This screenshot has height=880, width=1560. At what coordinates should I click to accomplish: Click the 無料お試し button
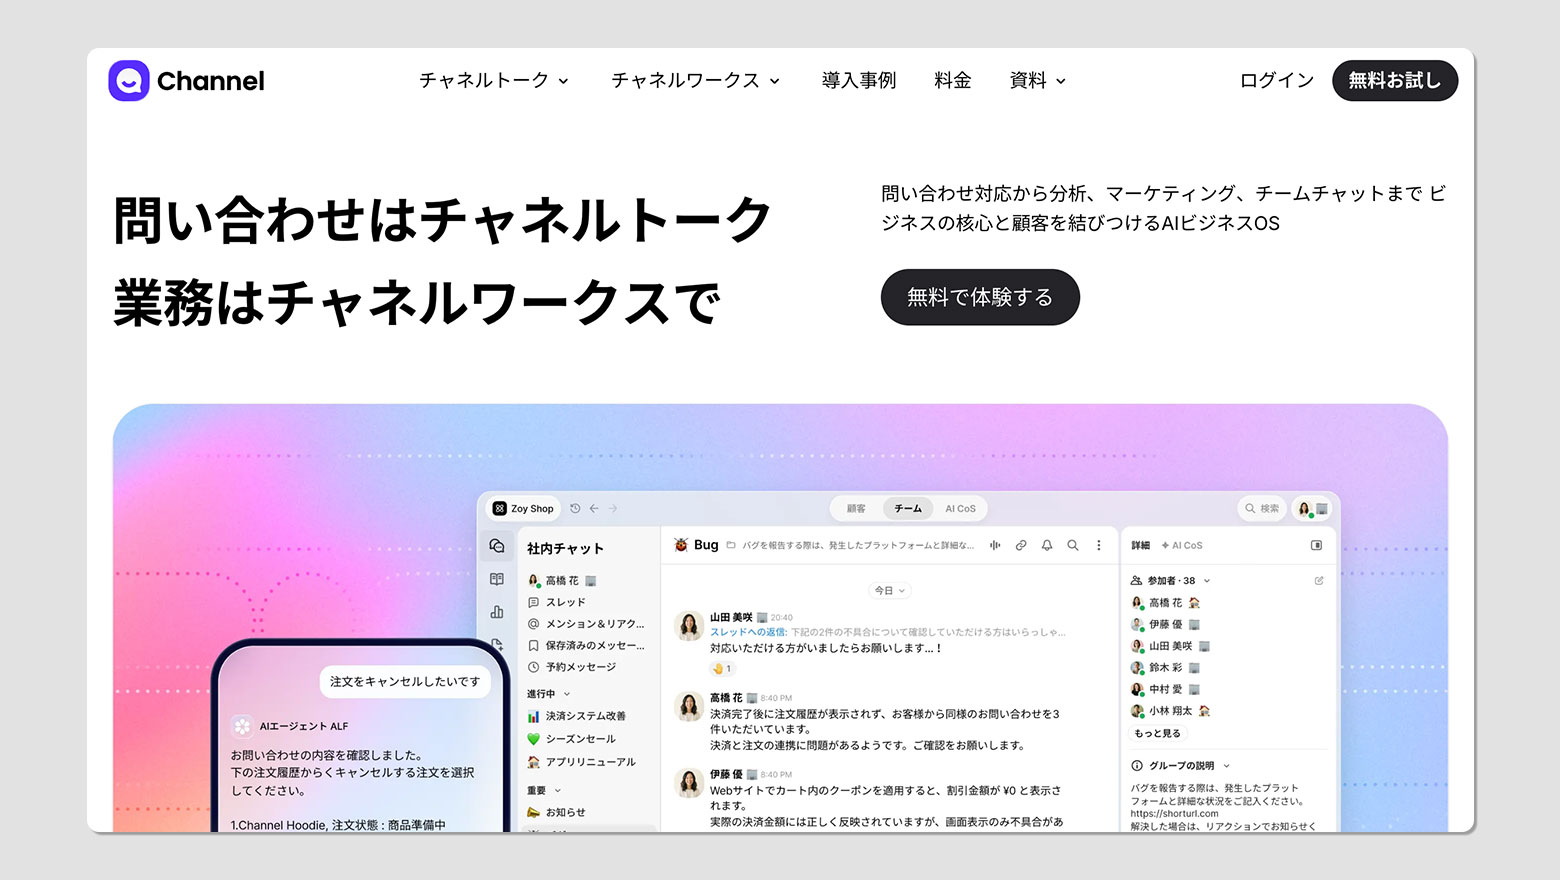[x=1395, y=80]
